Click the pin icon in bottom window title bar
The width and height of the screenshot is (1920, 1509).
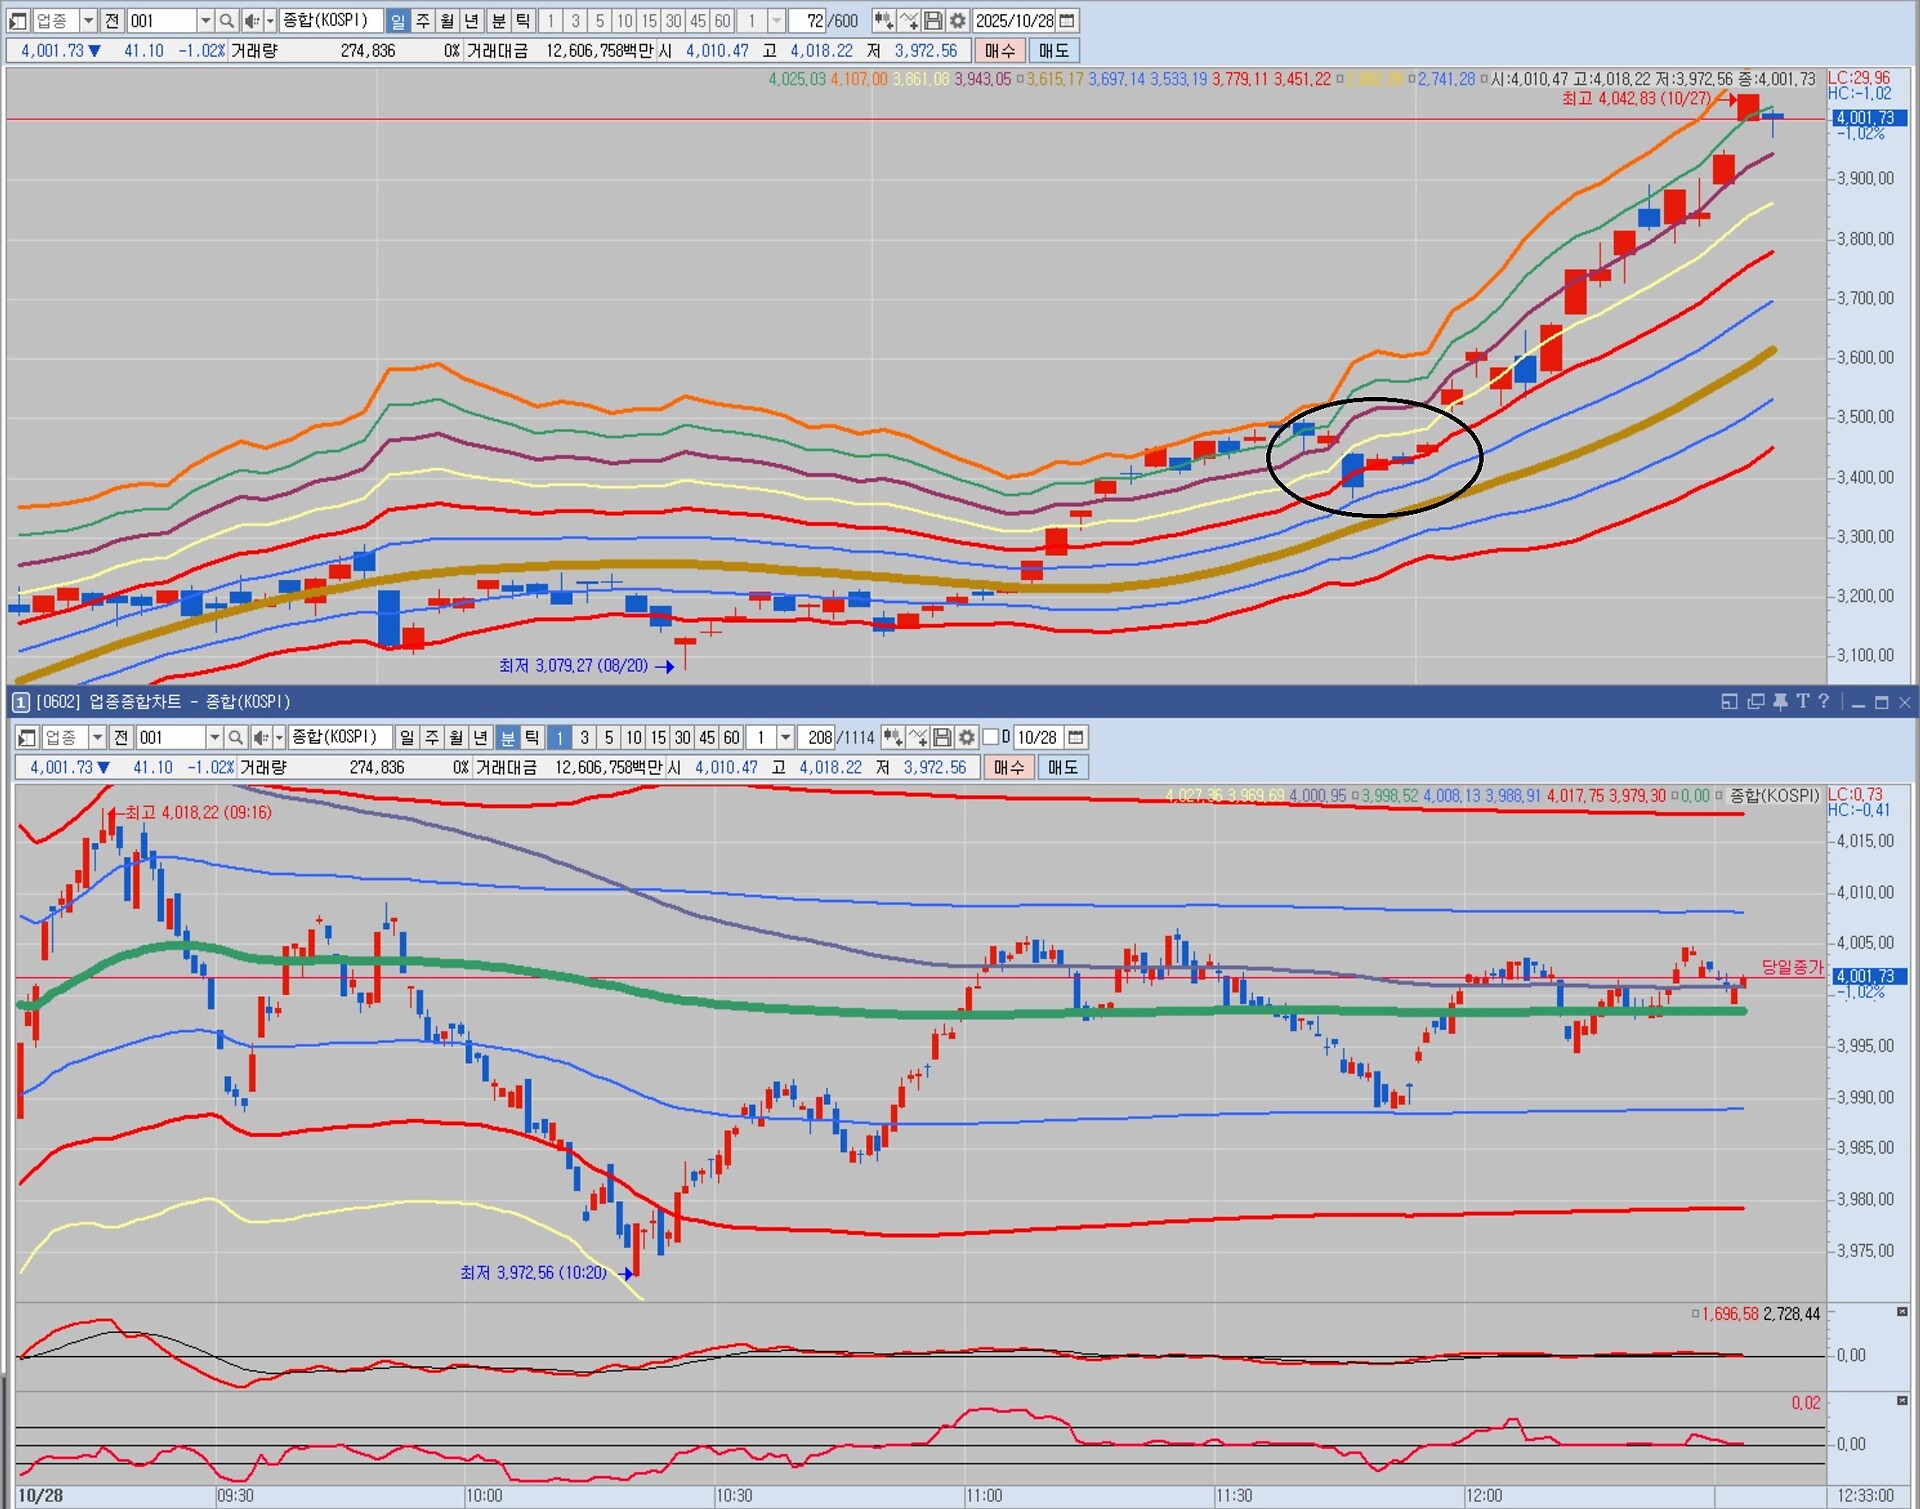[1780, 702]
